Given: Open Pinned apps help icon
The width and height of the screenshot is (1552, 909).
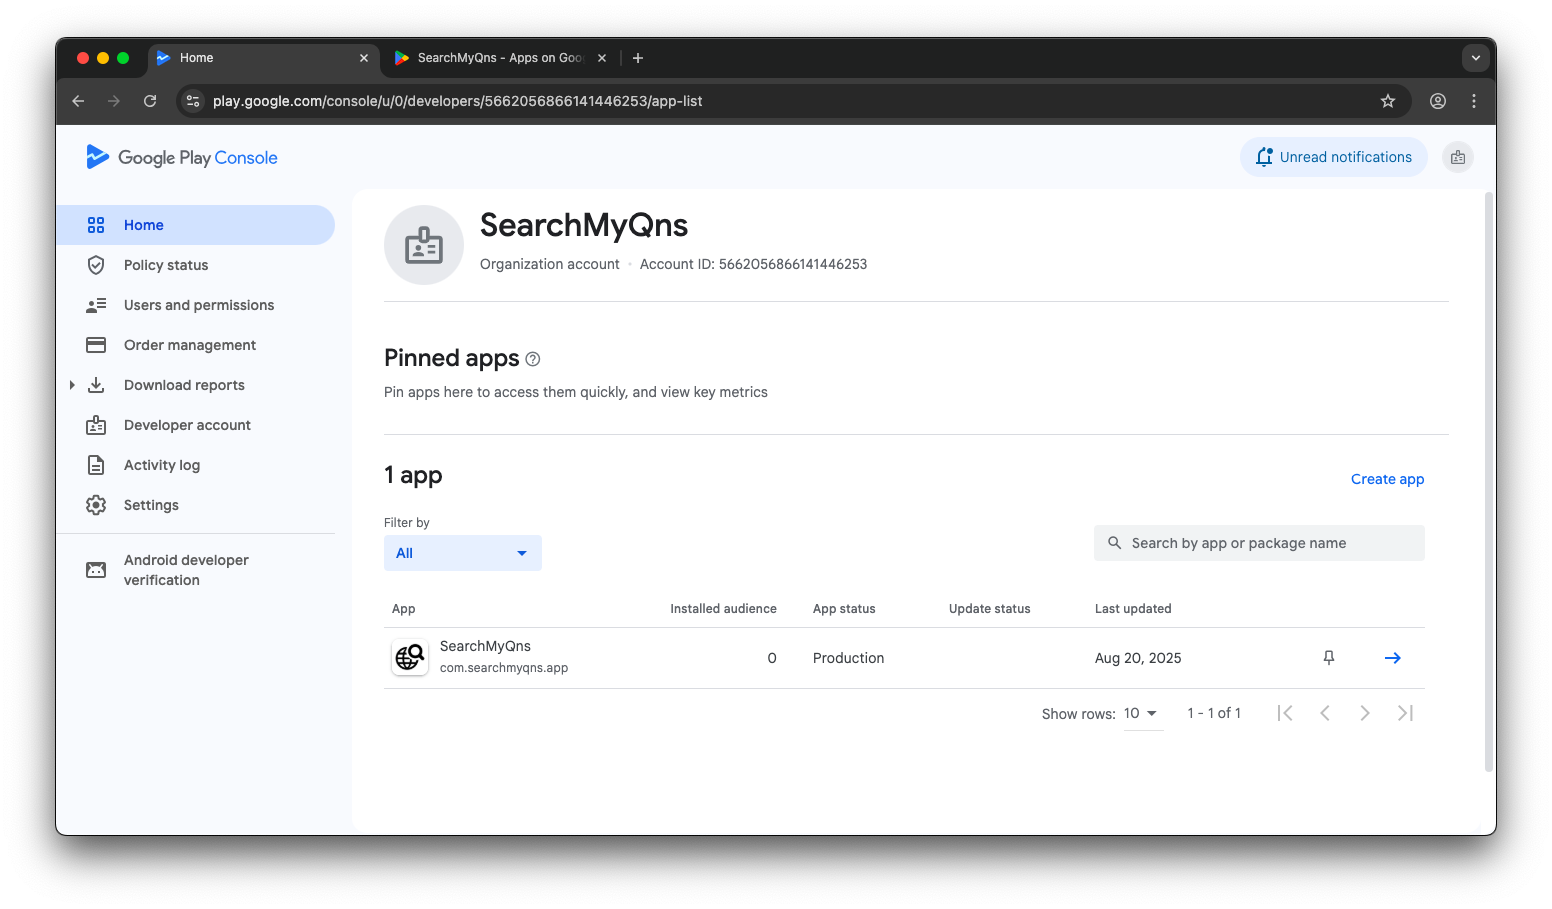Looking at the screenshot, I should click(533, 359).
